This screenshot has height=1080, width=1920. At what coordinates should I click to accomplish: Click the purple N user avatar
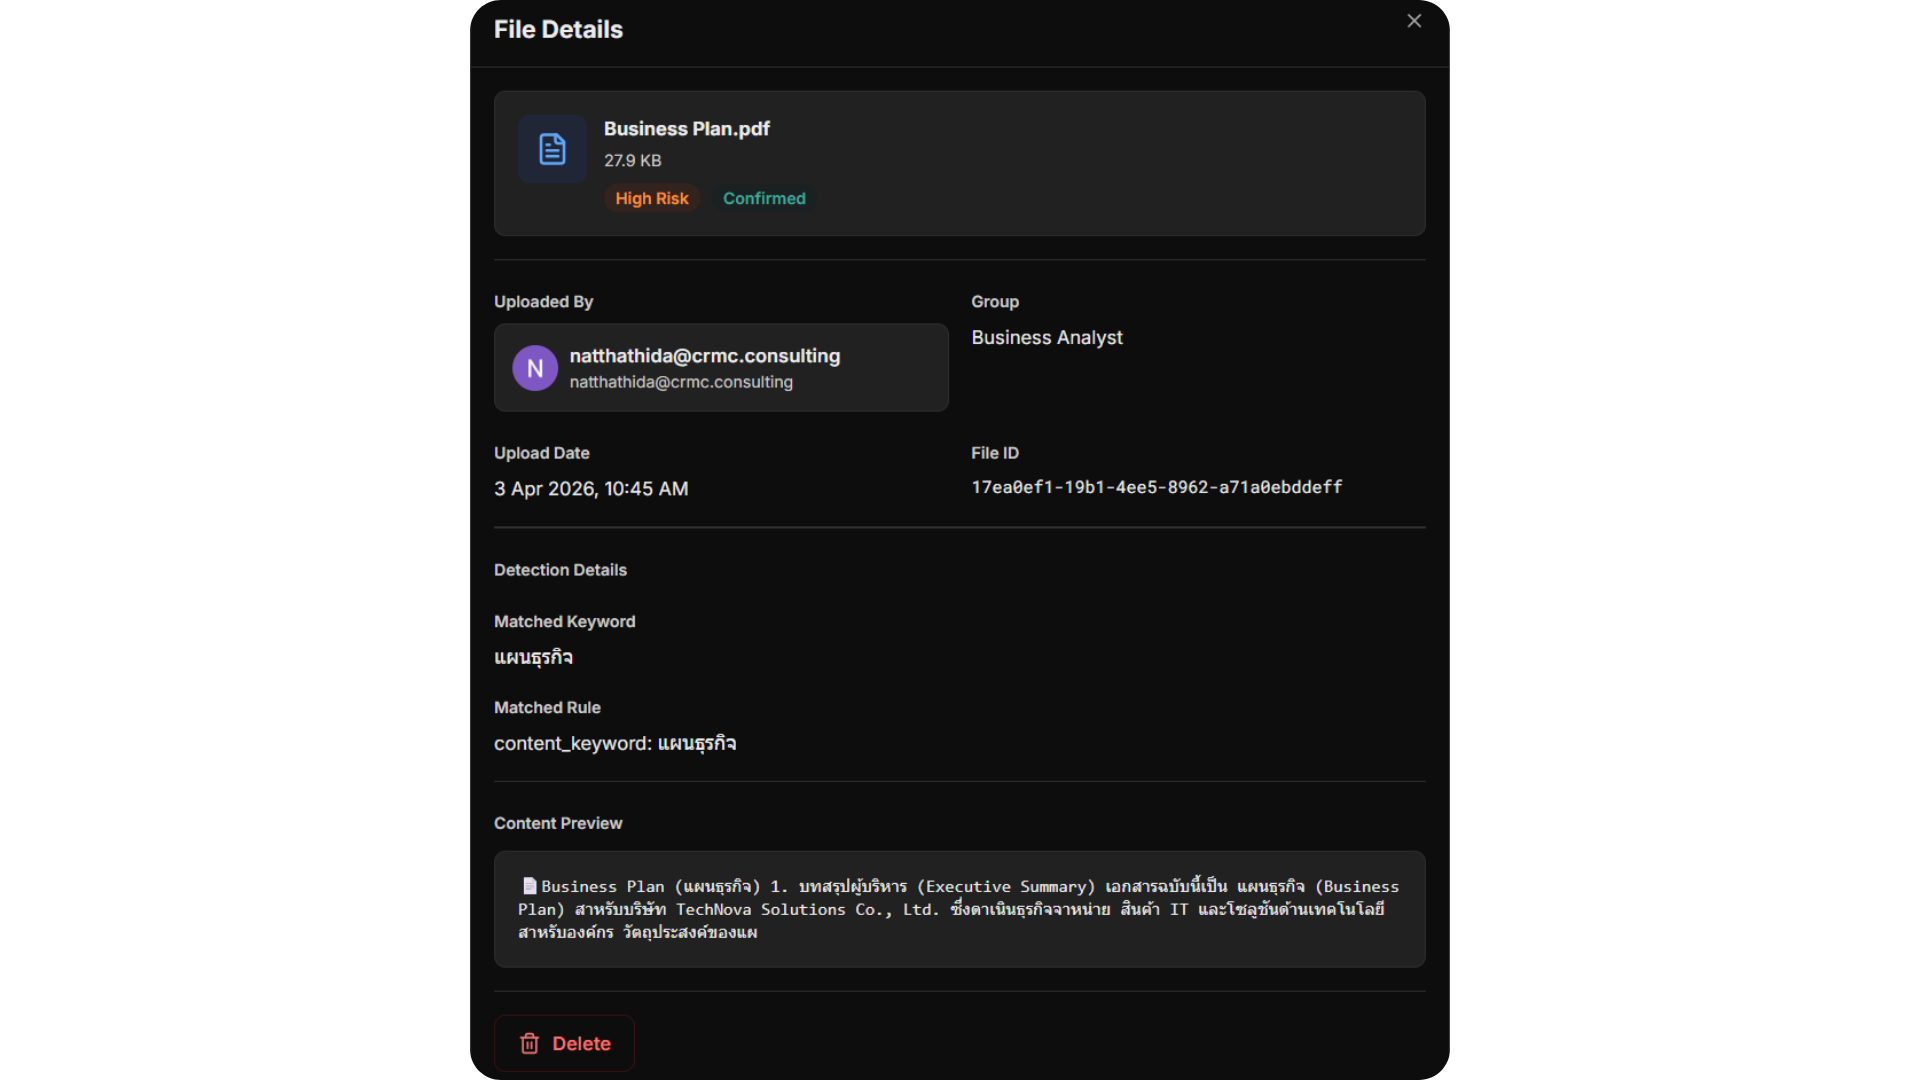tap(535, 368)
